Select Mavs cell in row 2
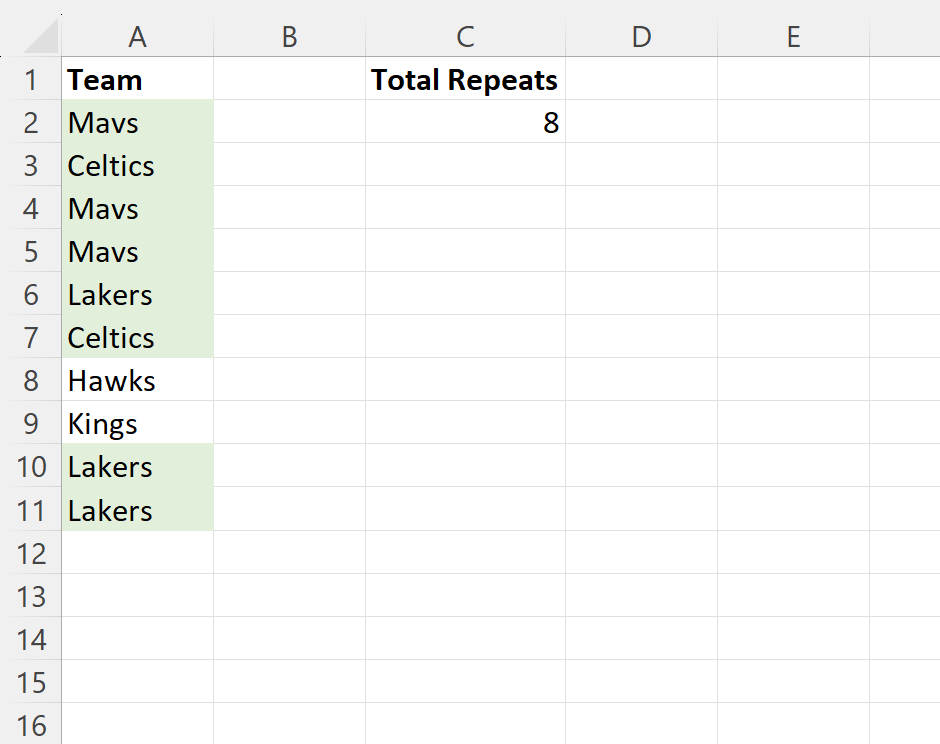The width and height of the screenshot is (940, 744). pos(137,122)
